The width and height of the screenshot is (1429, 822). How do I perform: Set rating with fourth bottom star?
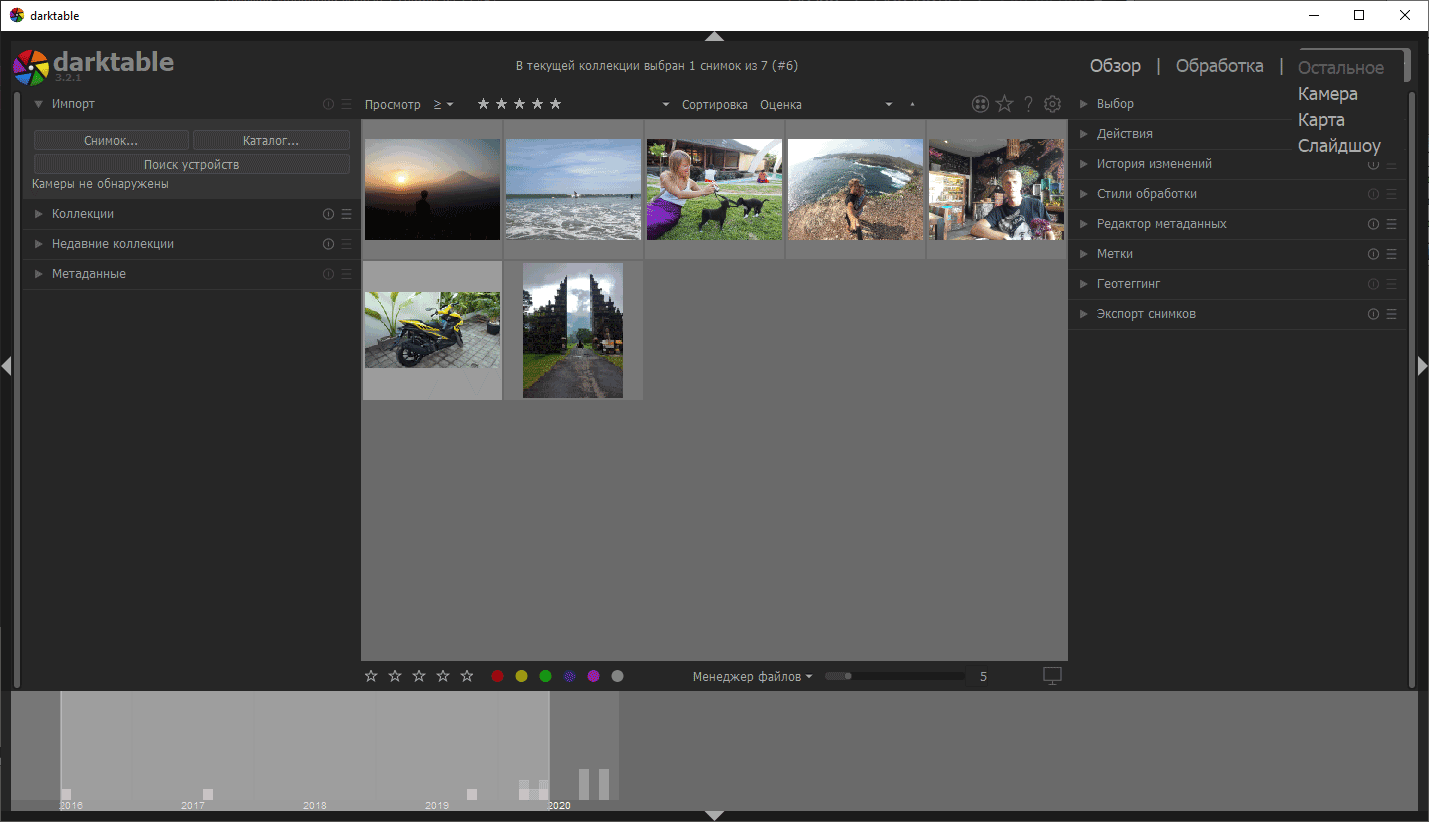tap(444, 676)
